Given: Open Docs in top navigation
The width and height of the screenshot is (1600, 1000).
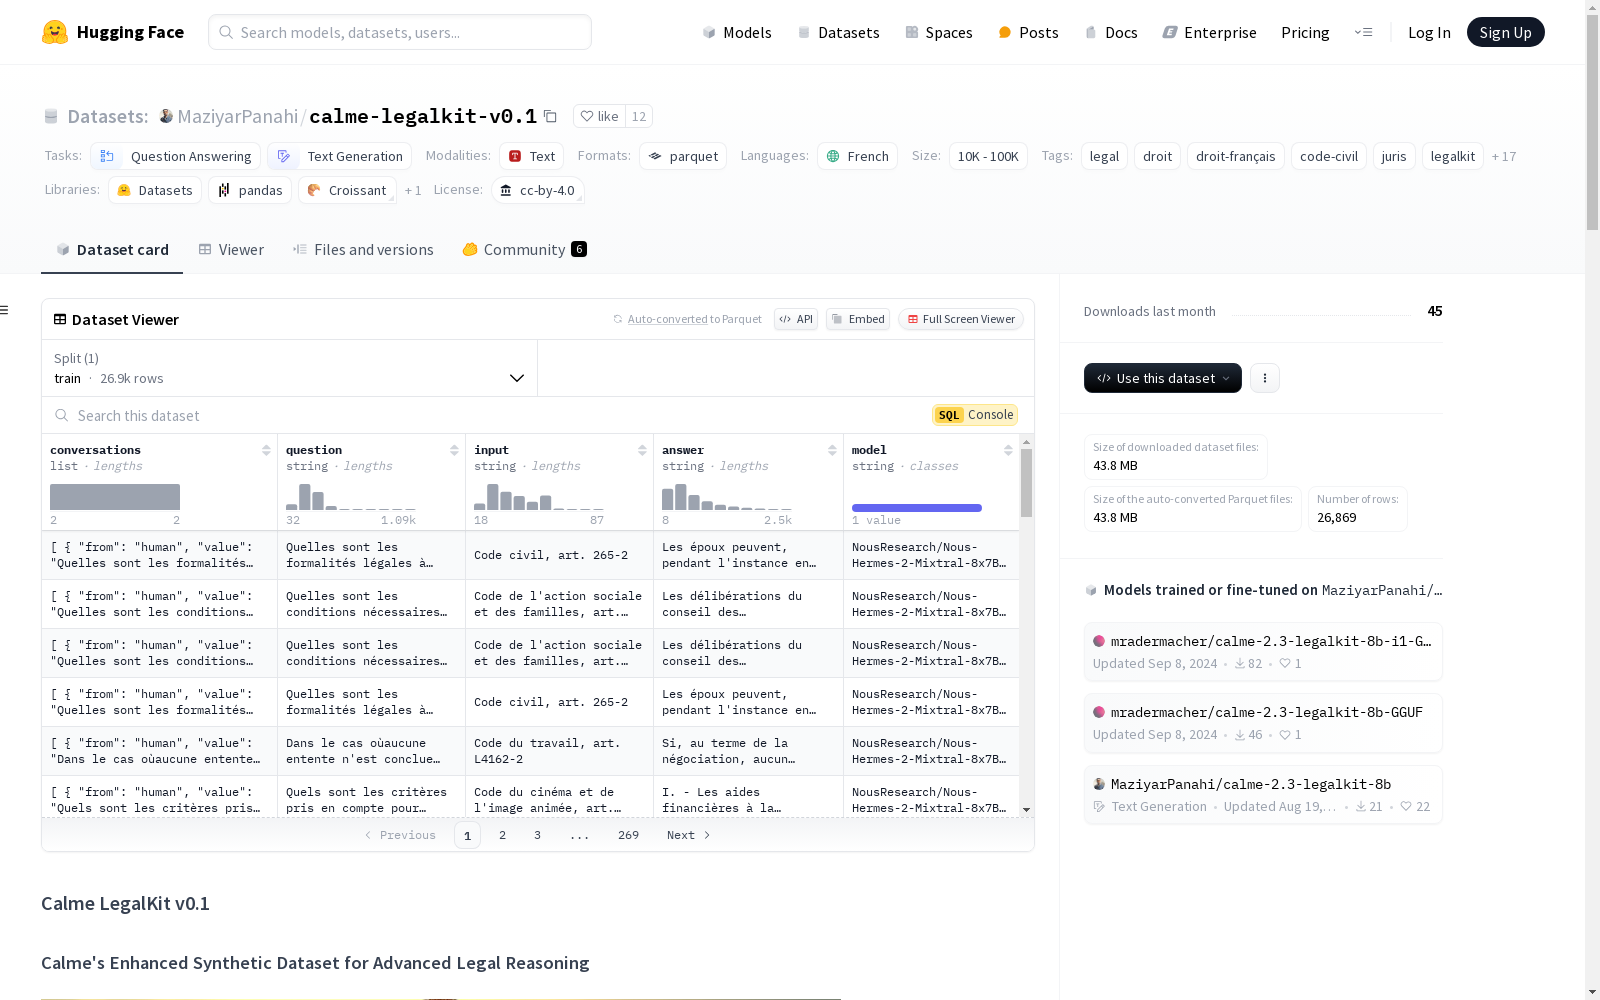Looking at the screenshot, I should pyautogui.click(x=1111, y=32).
